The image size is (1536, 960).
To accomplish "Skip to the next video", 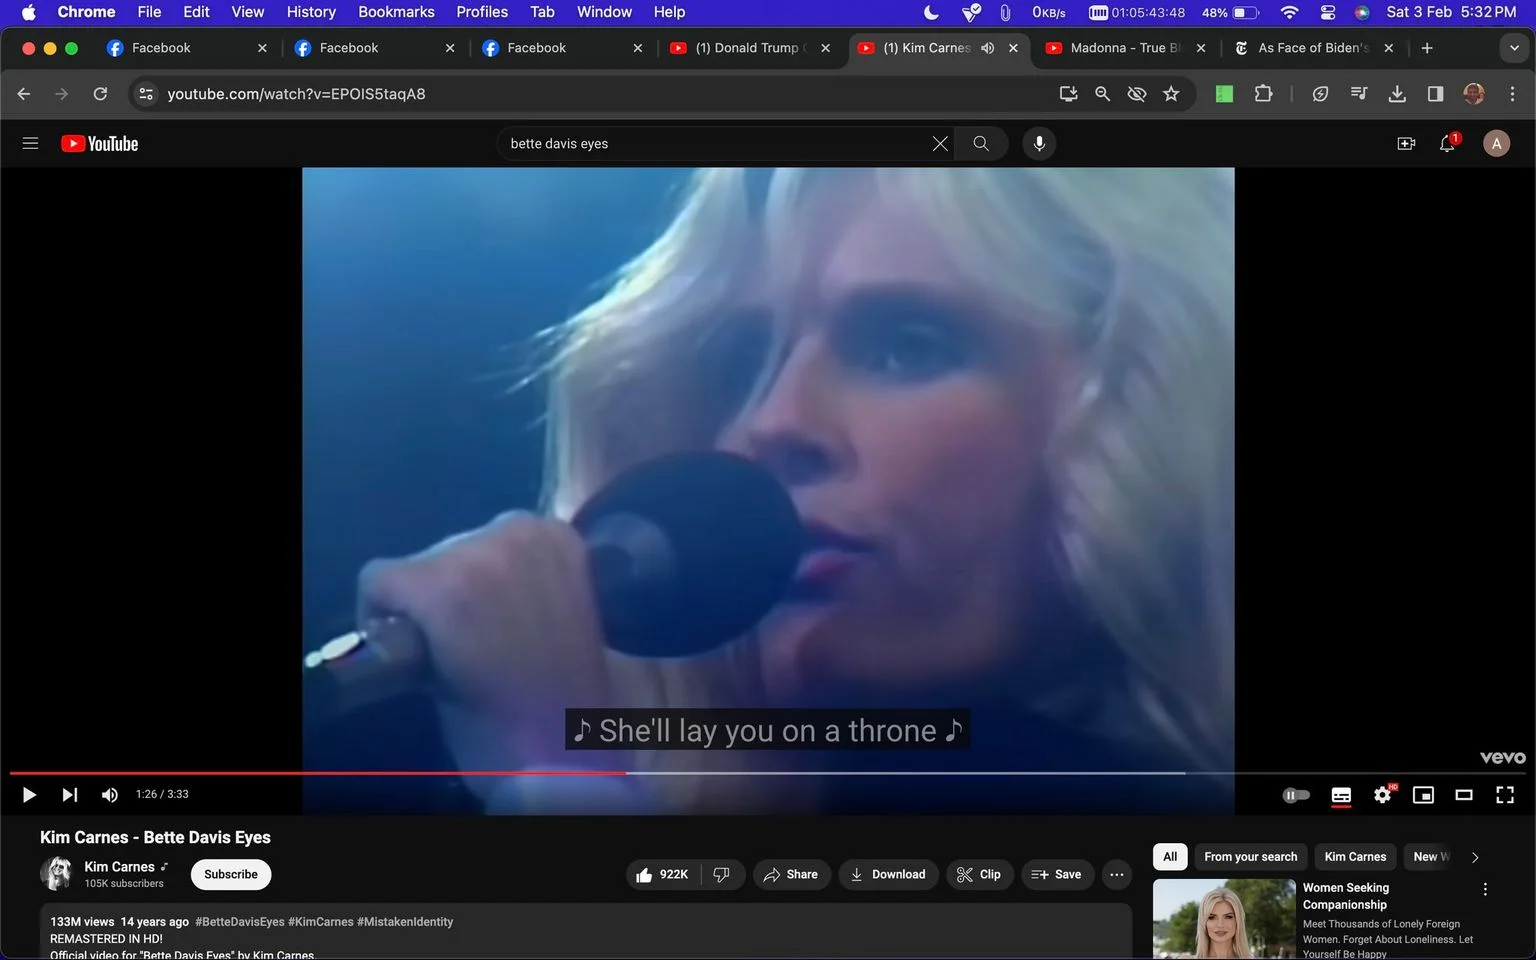I will (69, 795).
